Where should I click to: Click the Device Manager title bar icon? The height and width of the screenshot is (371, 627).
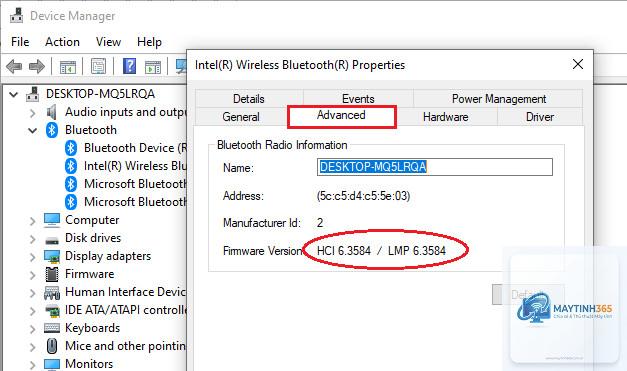pyautogui.click(x=16, y=15)
